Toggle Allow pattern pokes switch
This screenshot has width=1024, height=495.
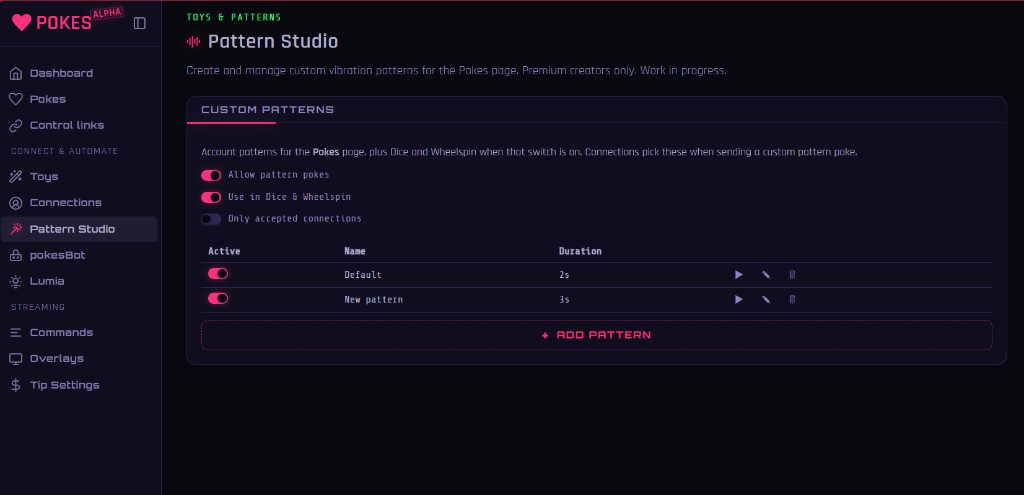tap(211, 176)
